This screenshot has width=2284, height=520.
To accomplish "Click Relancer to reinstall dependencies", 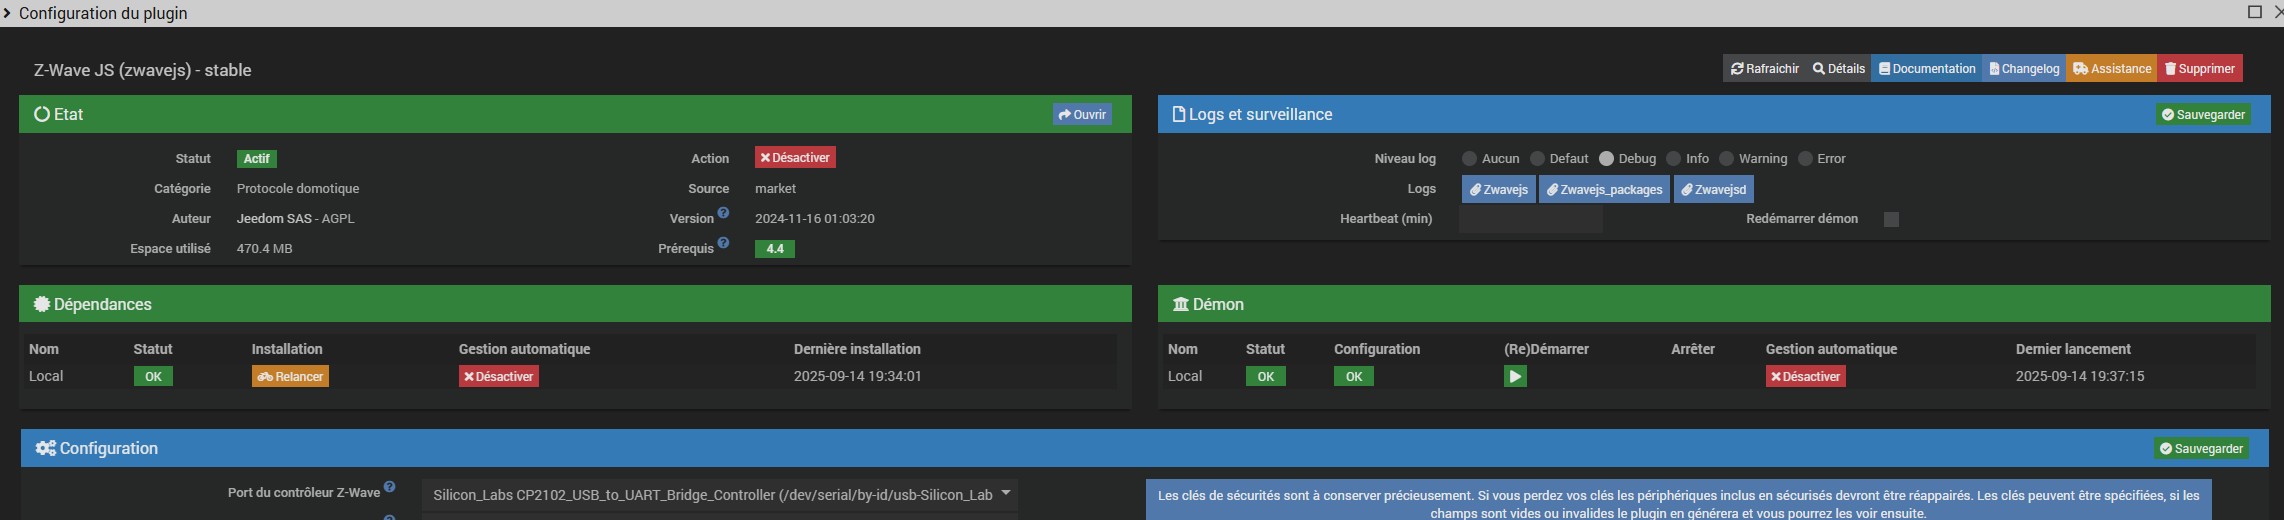I will point(290,376).
